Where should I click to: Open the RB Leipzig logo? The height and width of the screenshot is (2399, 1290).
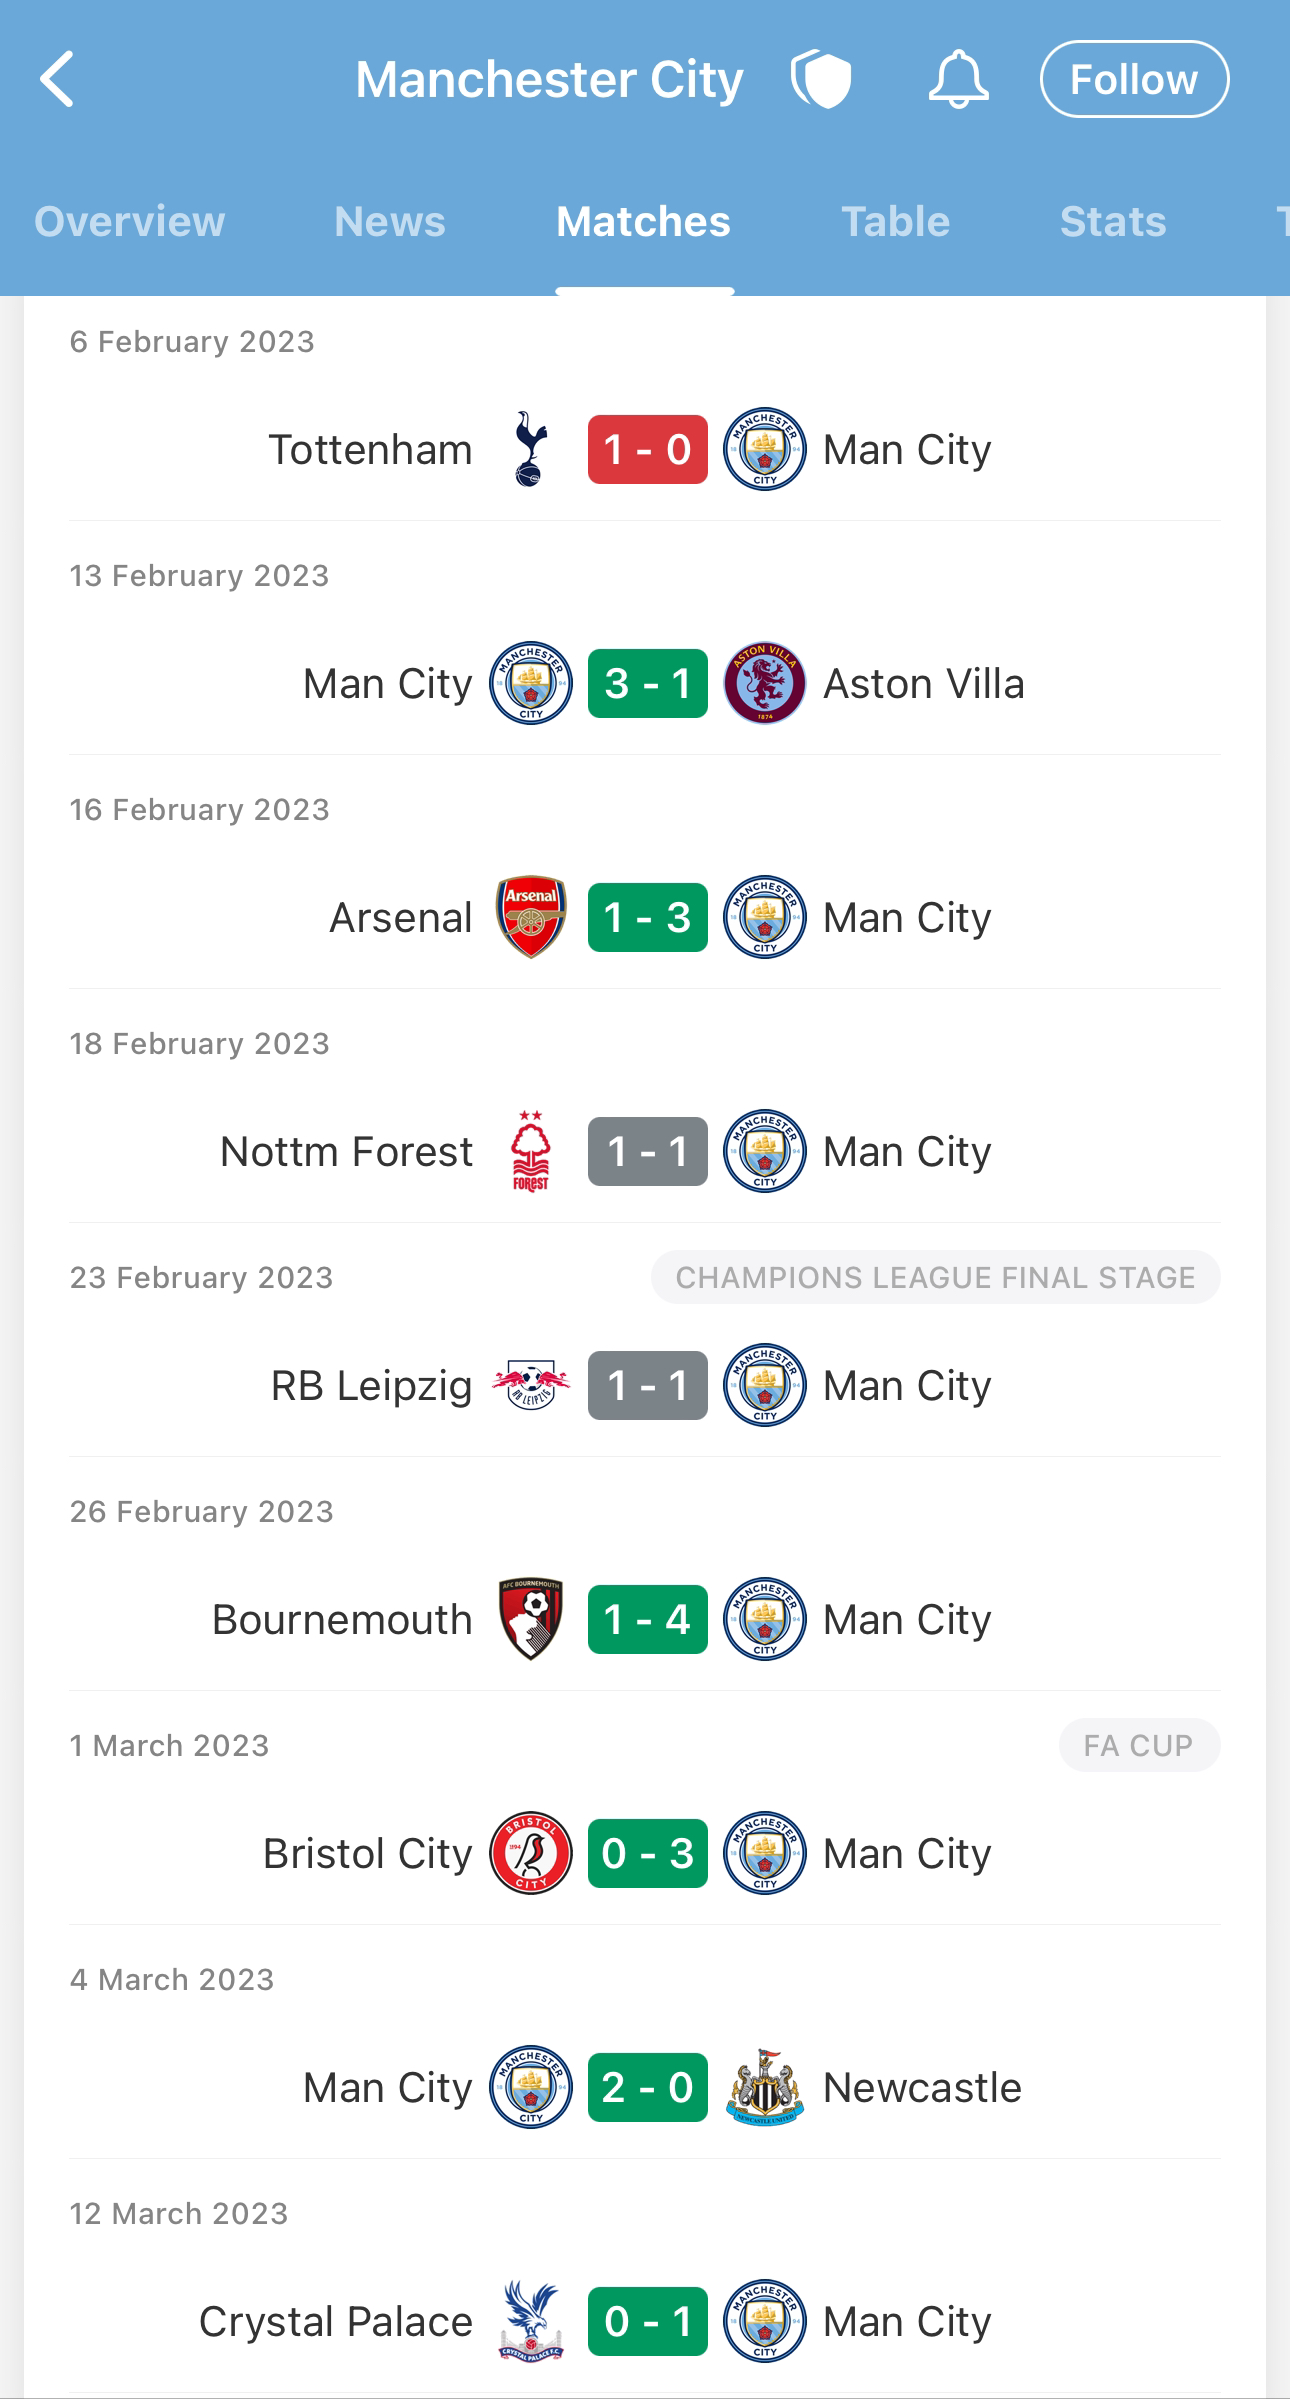[531, 1385]
